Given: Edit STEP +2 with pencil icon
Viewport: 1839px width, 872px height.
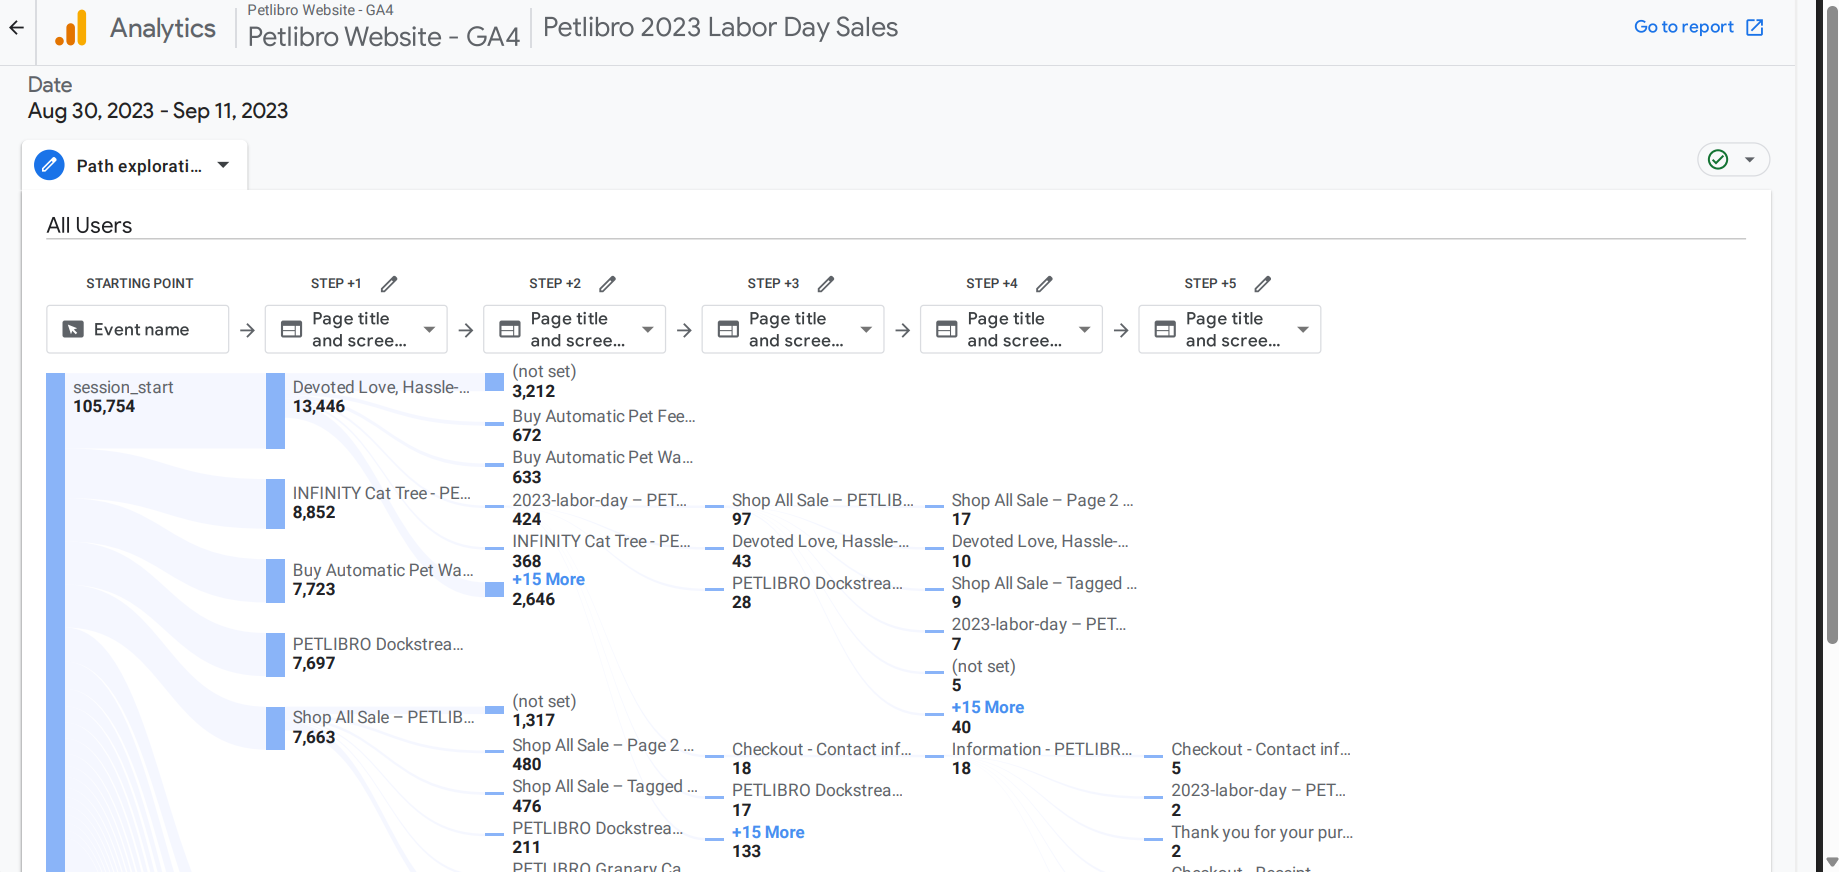Looking at the screenshot, I should click(x=607, y=284).
